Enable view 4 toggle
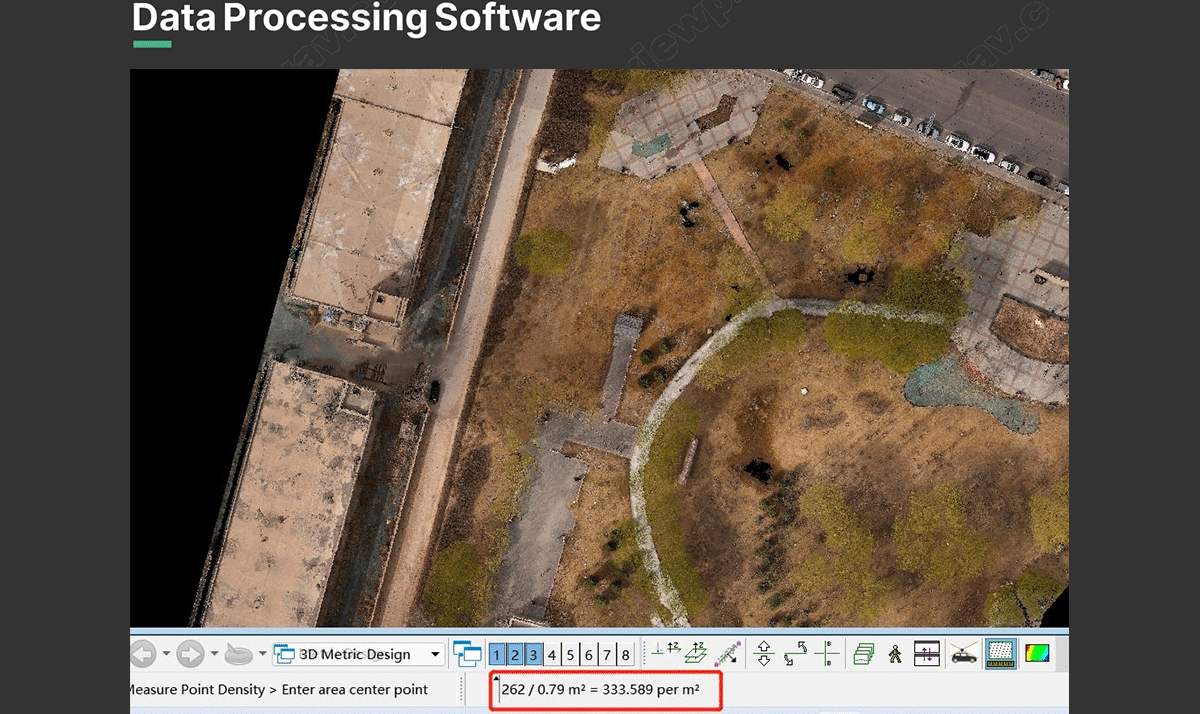Image resolution: width=1200 pixels, height=714 pixels. [x=552, y=655]
